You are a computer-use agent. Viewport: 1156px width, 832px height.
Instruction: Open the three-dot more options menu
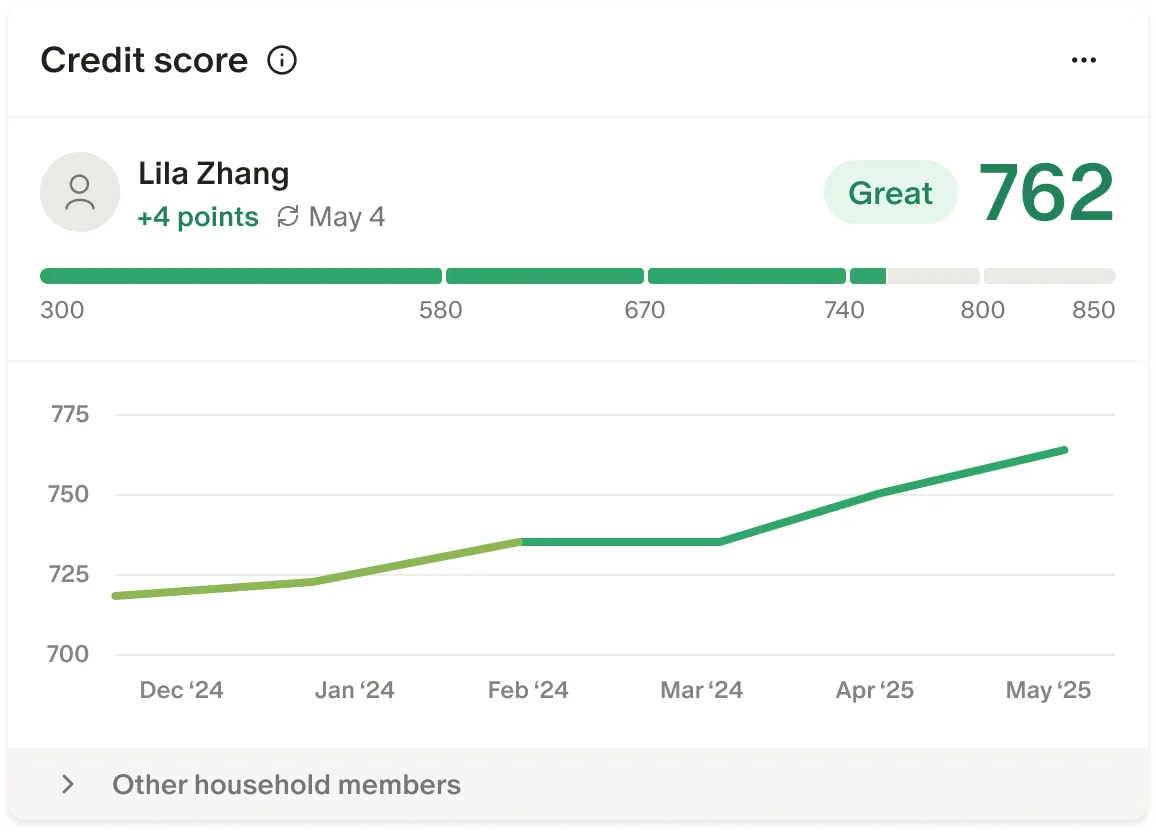[1083, 60]
